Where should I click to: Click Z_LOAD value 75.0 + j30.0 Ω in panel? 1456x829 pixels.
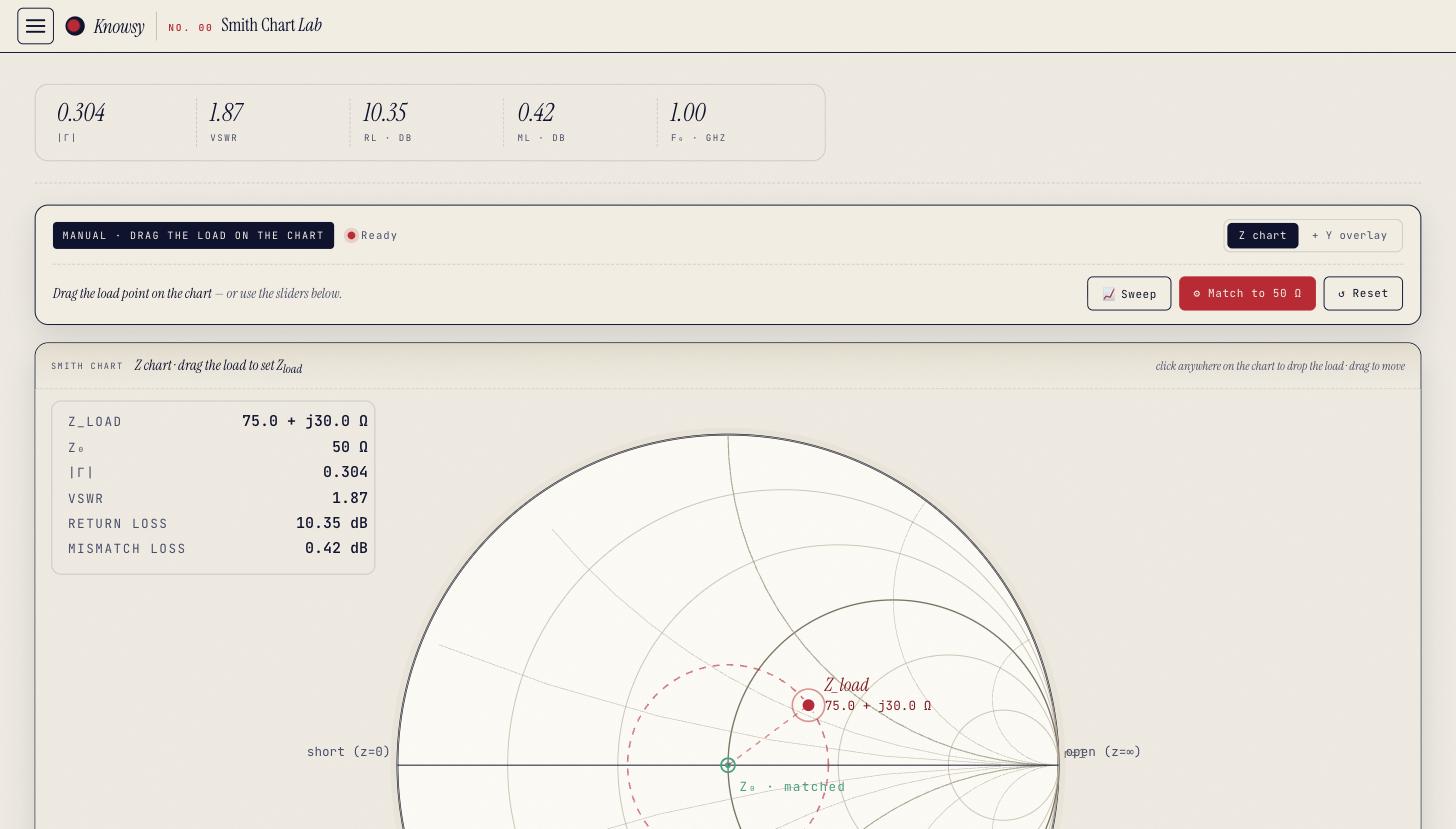[305, 421]
